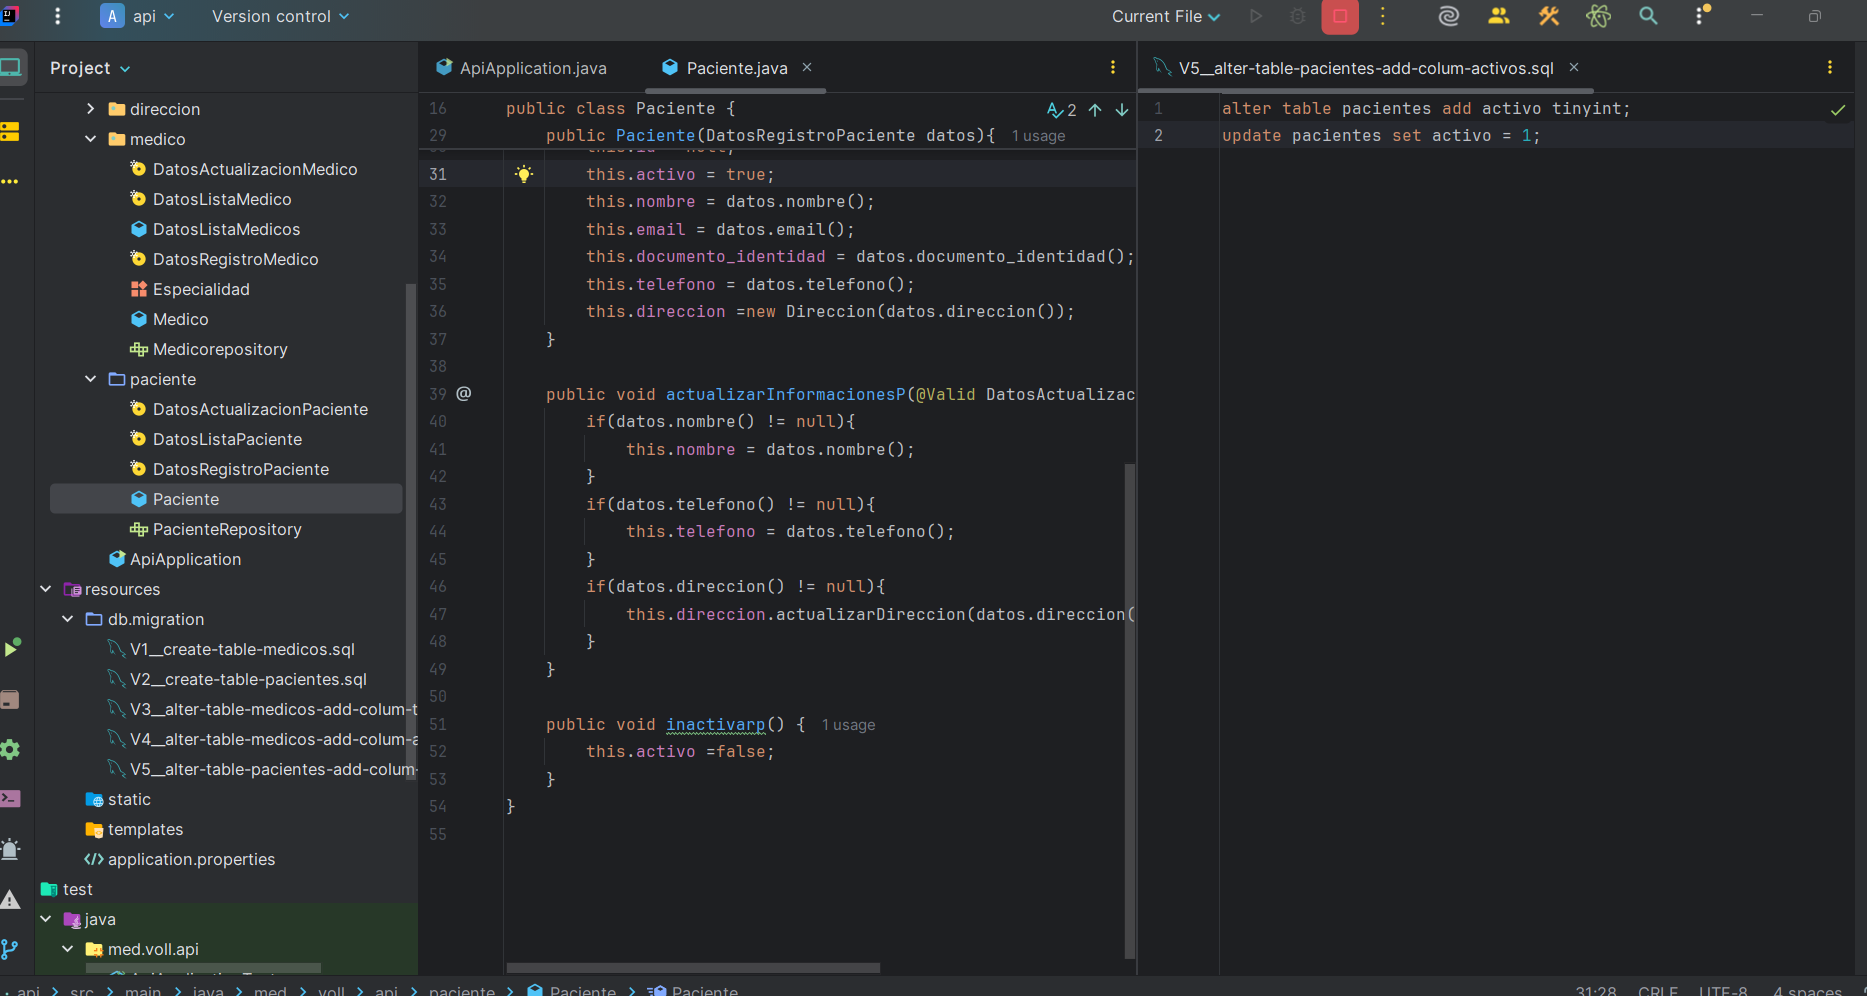Open left editor tab options menu
Viewport: 1867px width, 996px height.
1113,67
